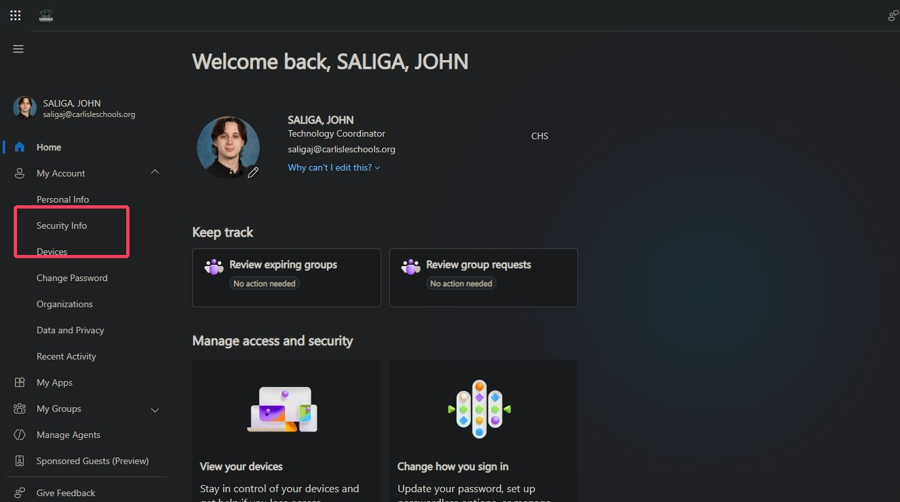Open Change Password page
The width and height of the screenshot is (900, 502).
72,278
